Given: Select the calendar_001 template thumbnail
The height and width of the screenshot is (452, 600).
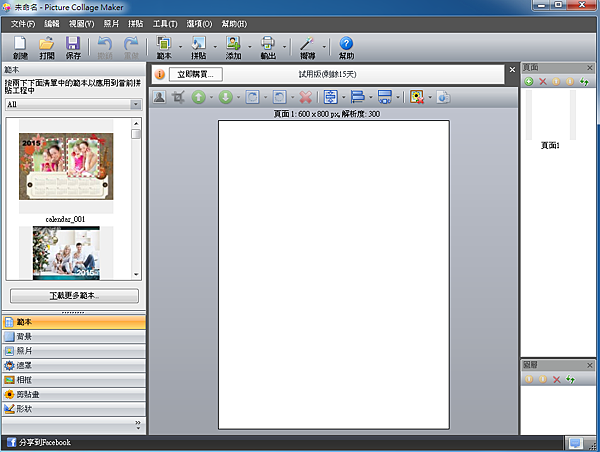Looking at the screenshot, I should pos(66,167).
